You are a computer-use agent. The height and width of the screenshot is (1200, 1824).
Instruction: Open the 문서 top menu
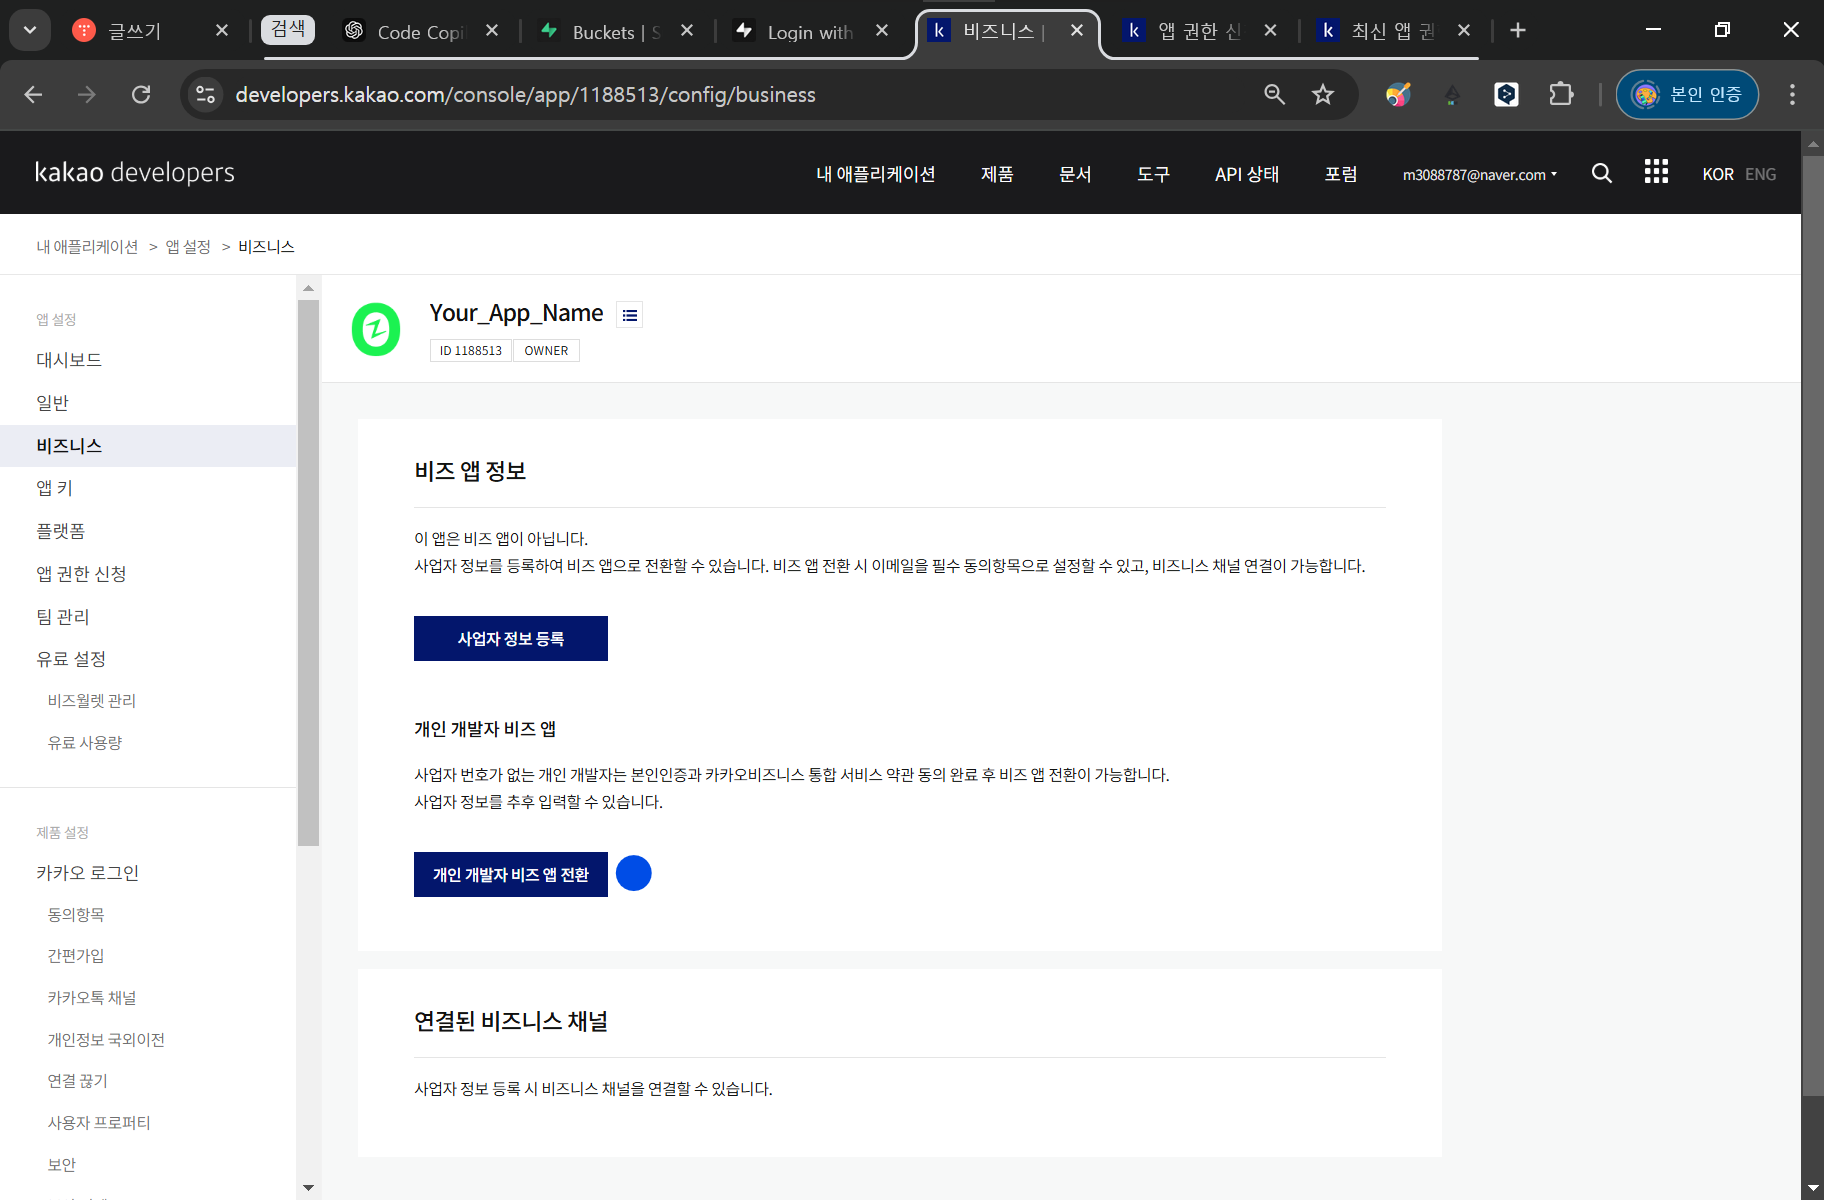[1075, 174]
